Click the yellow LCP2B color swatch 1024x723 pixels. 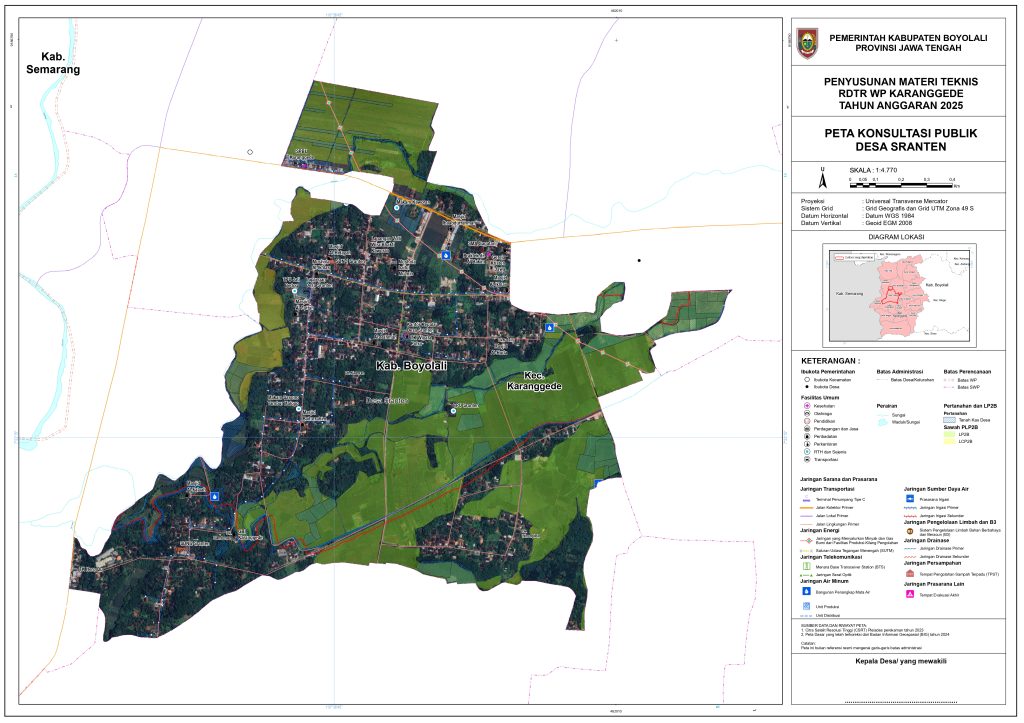pos(949,442)
